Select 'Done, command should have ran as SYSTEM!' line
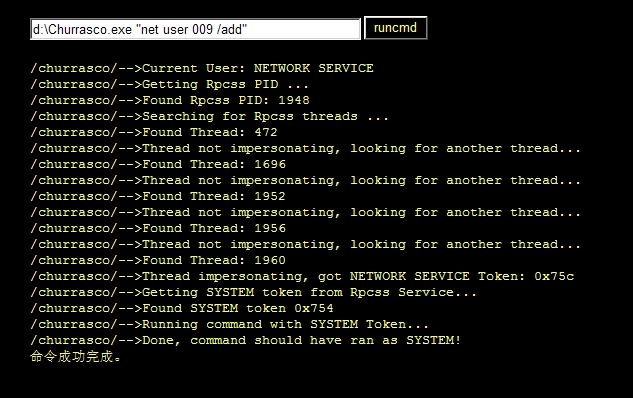The width and height of the screenshot is (633, 398). 245,340
